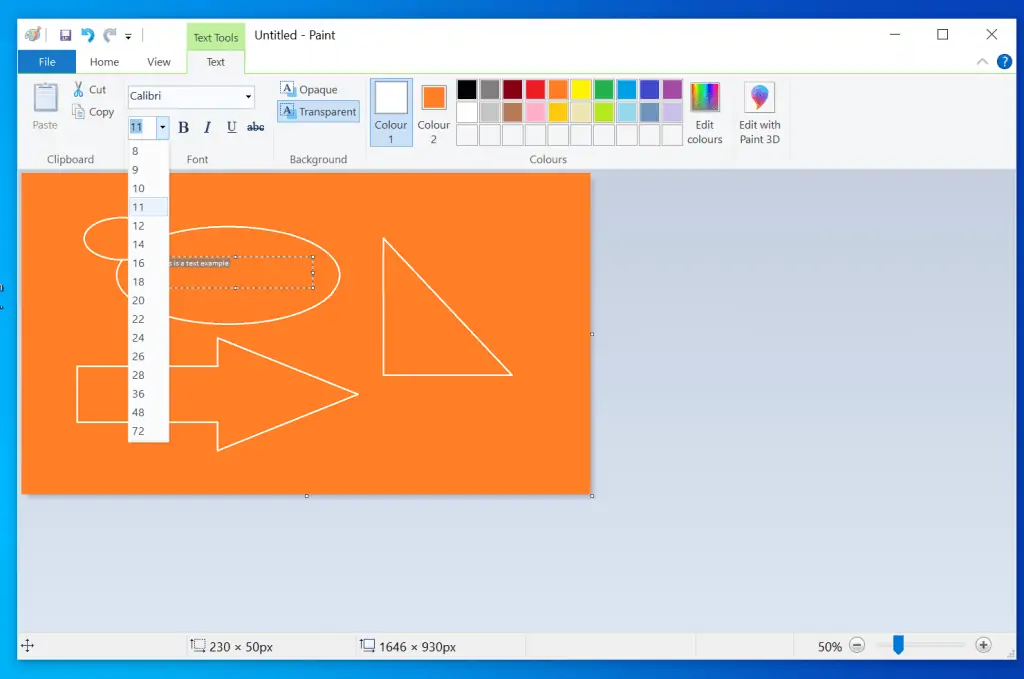
Task: Toggle Italic text formatting
Action: [x=208, y=127]
